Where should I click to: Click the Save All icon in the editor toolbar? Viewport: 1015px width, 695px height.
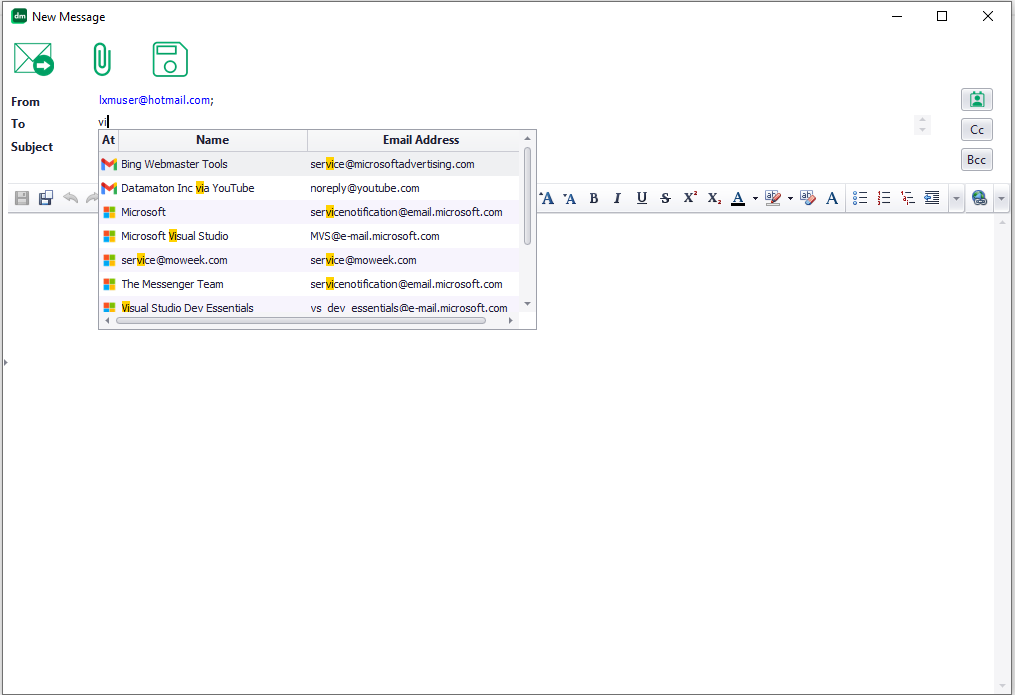[x=46, y=198]
